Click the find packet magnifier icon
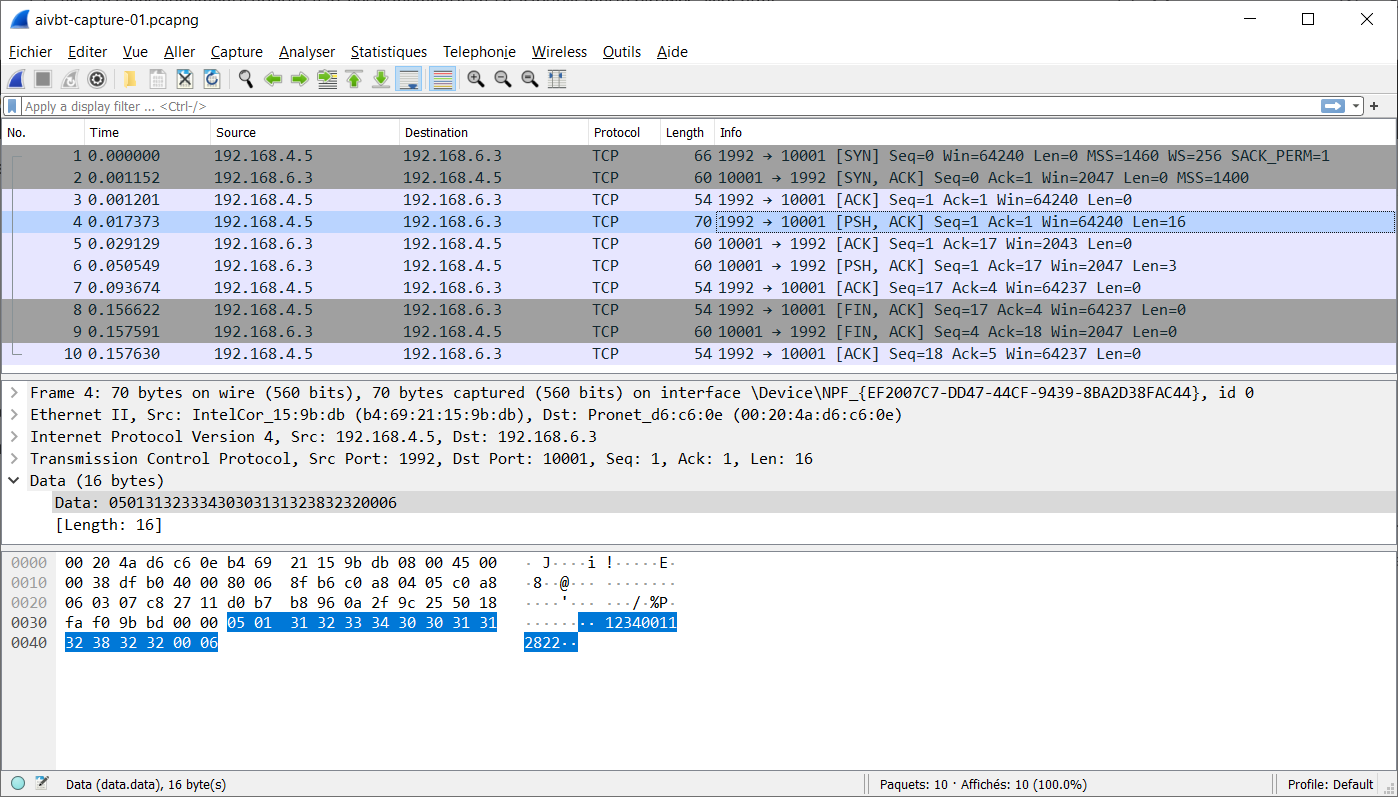Image resolution: width=1398 pixels, height=797 pixels. (245, 79)
